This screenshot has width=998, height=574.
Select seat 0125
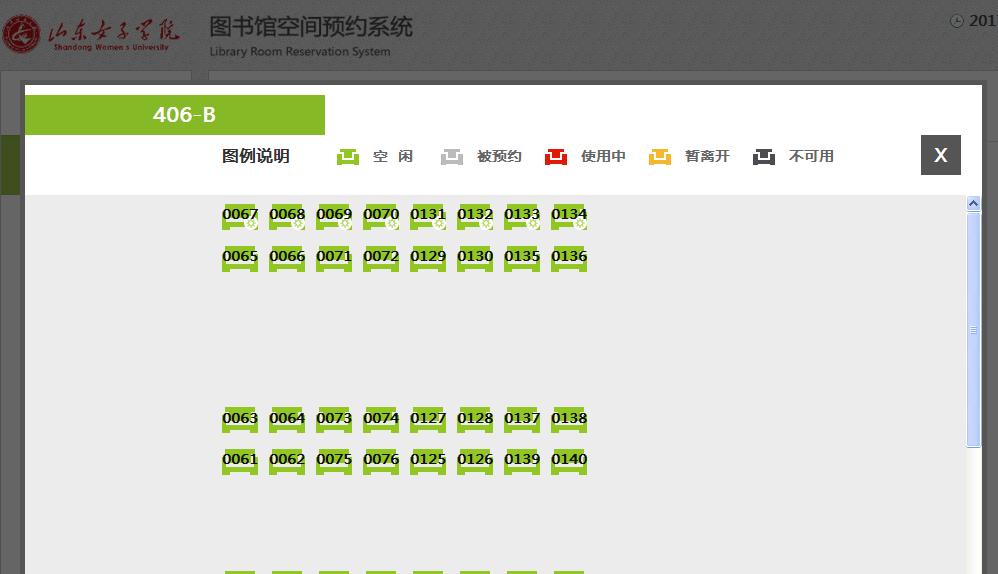428,462
